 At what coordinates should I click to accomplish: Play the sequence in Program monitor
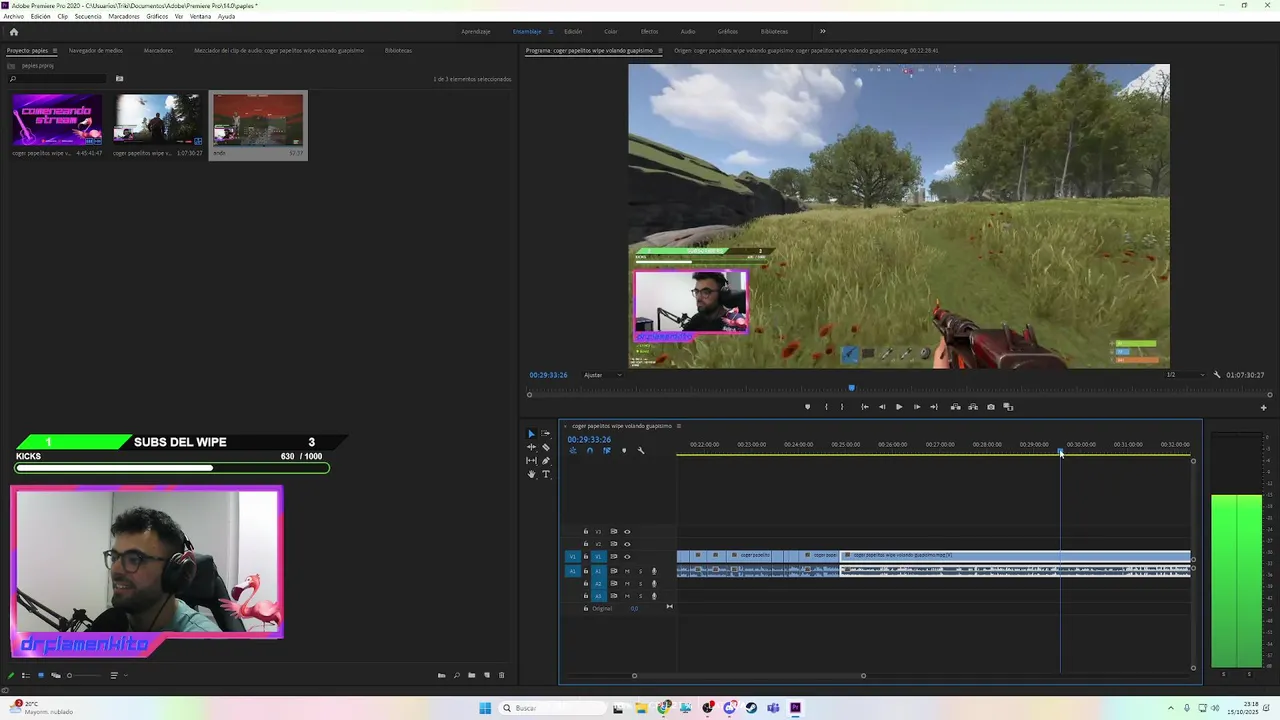click(899, 407)
